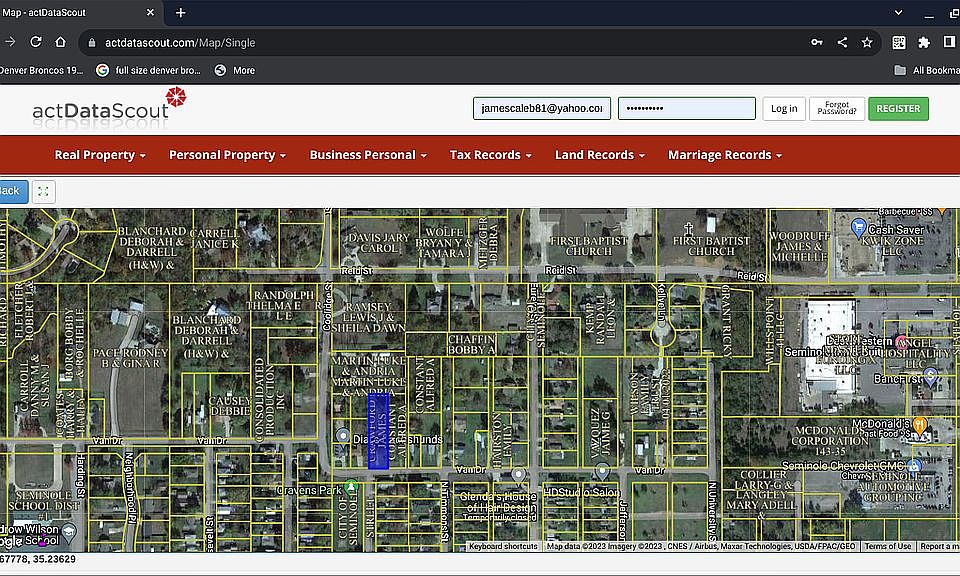
Task: Go to the browser home page icon
Action: 60,42
